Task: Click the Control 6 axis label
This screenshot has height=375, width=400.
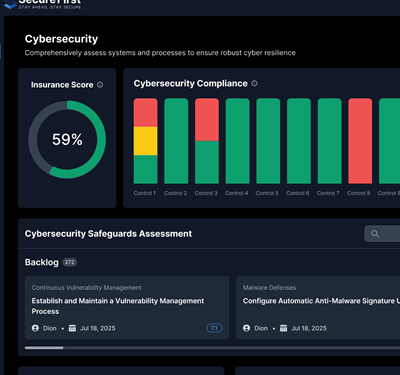Action: [298, 193]
